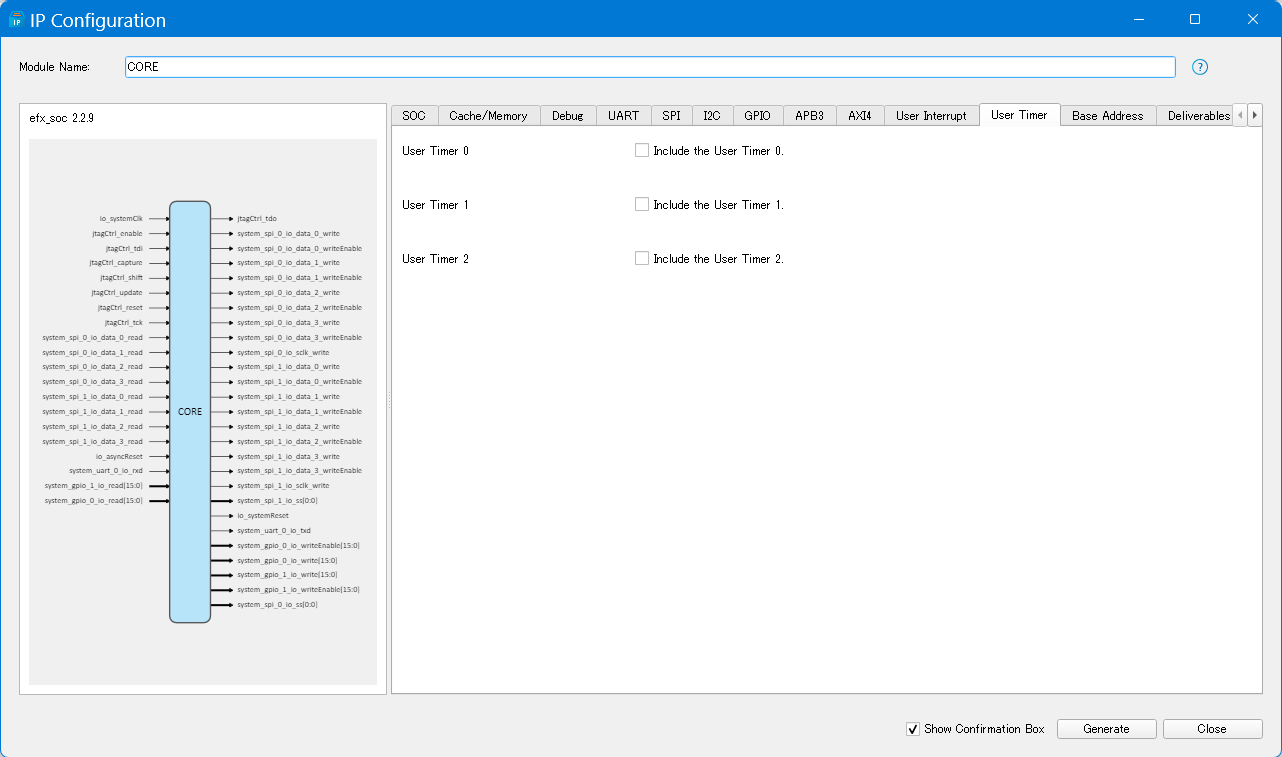Click the panel splitter handle

(389, 399)
